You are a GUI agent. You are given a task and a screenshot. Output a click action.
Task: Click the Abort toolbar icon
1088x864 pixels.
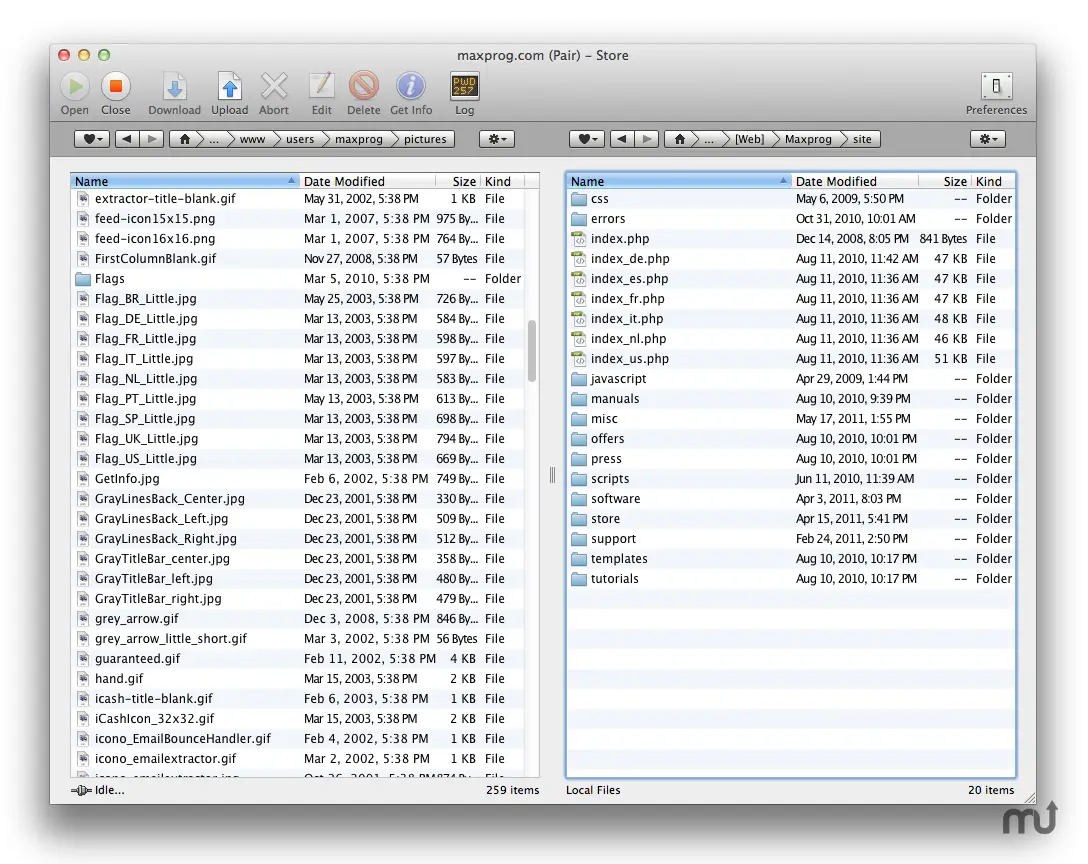point(274,87)
